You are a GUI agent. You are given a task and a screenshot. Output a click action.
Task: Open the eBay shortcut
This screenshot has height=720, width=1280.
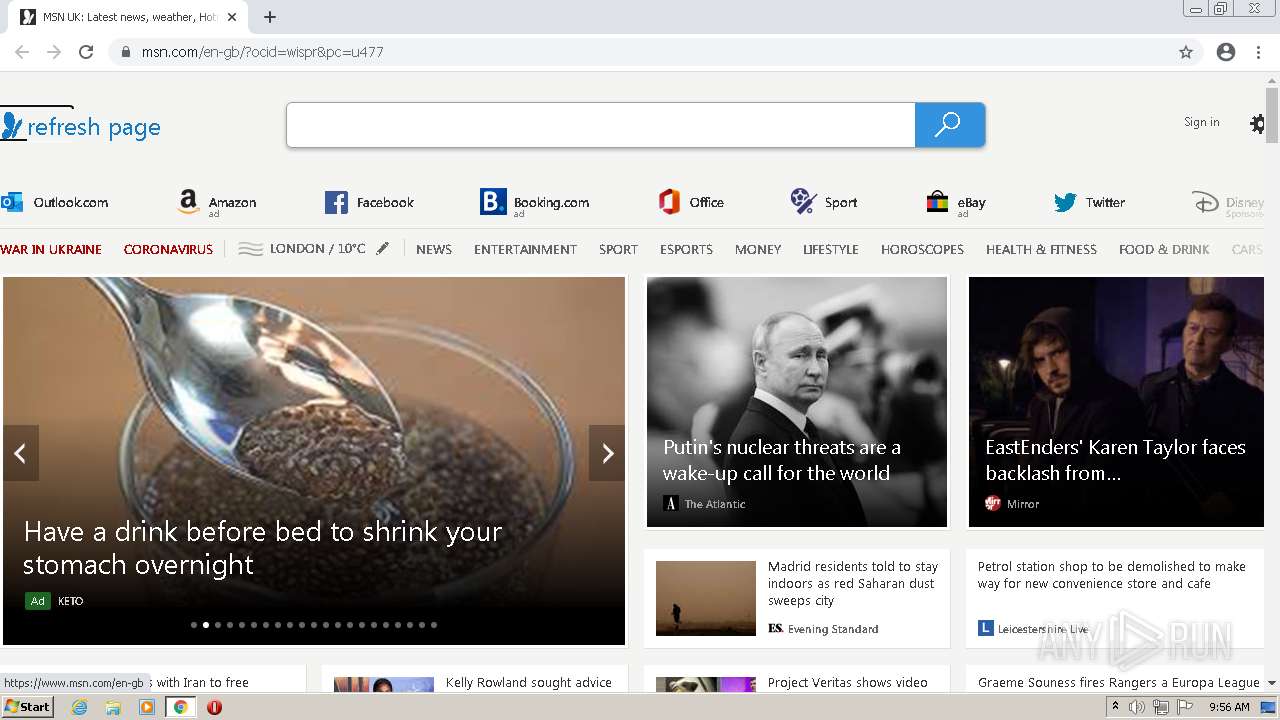[x=956, y=203]
